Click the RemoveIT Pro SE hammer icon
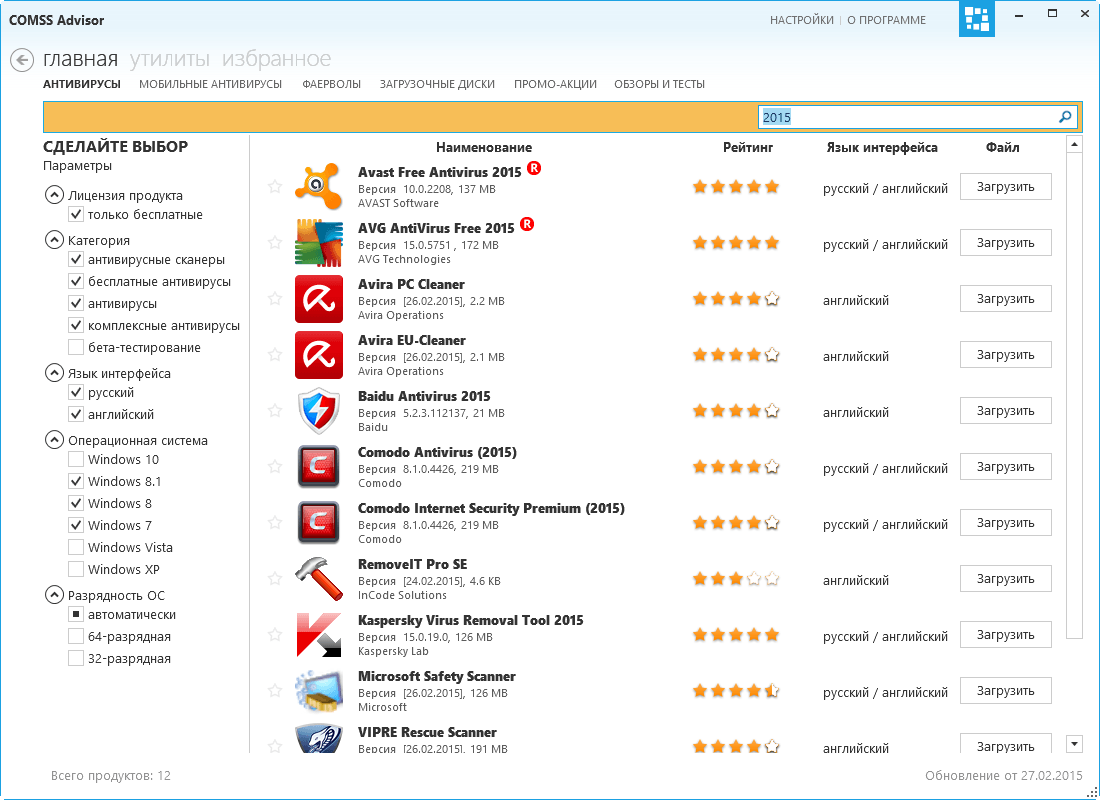The height and width of the screenshot is (800, 1100). click(x=318, y=579)
